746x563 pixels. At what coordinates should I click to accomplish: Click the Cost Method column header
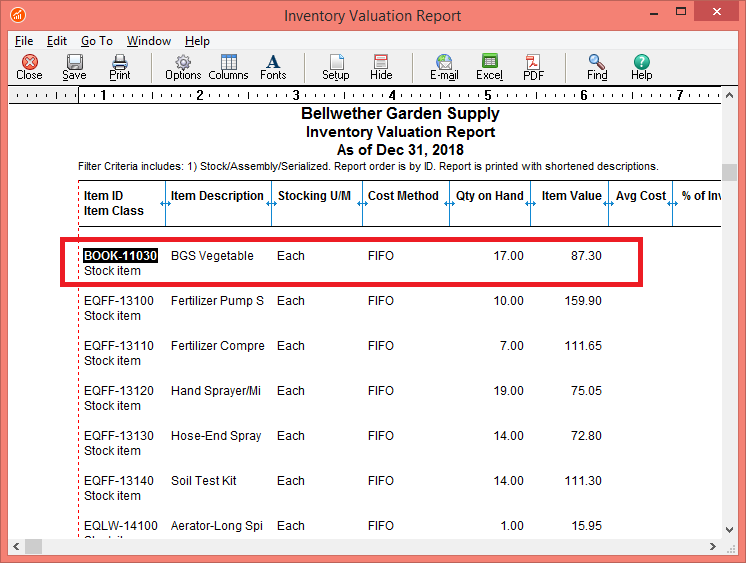(x=403, y=196)
